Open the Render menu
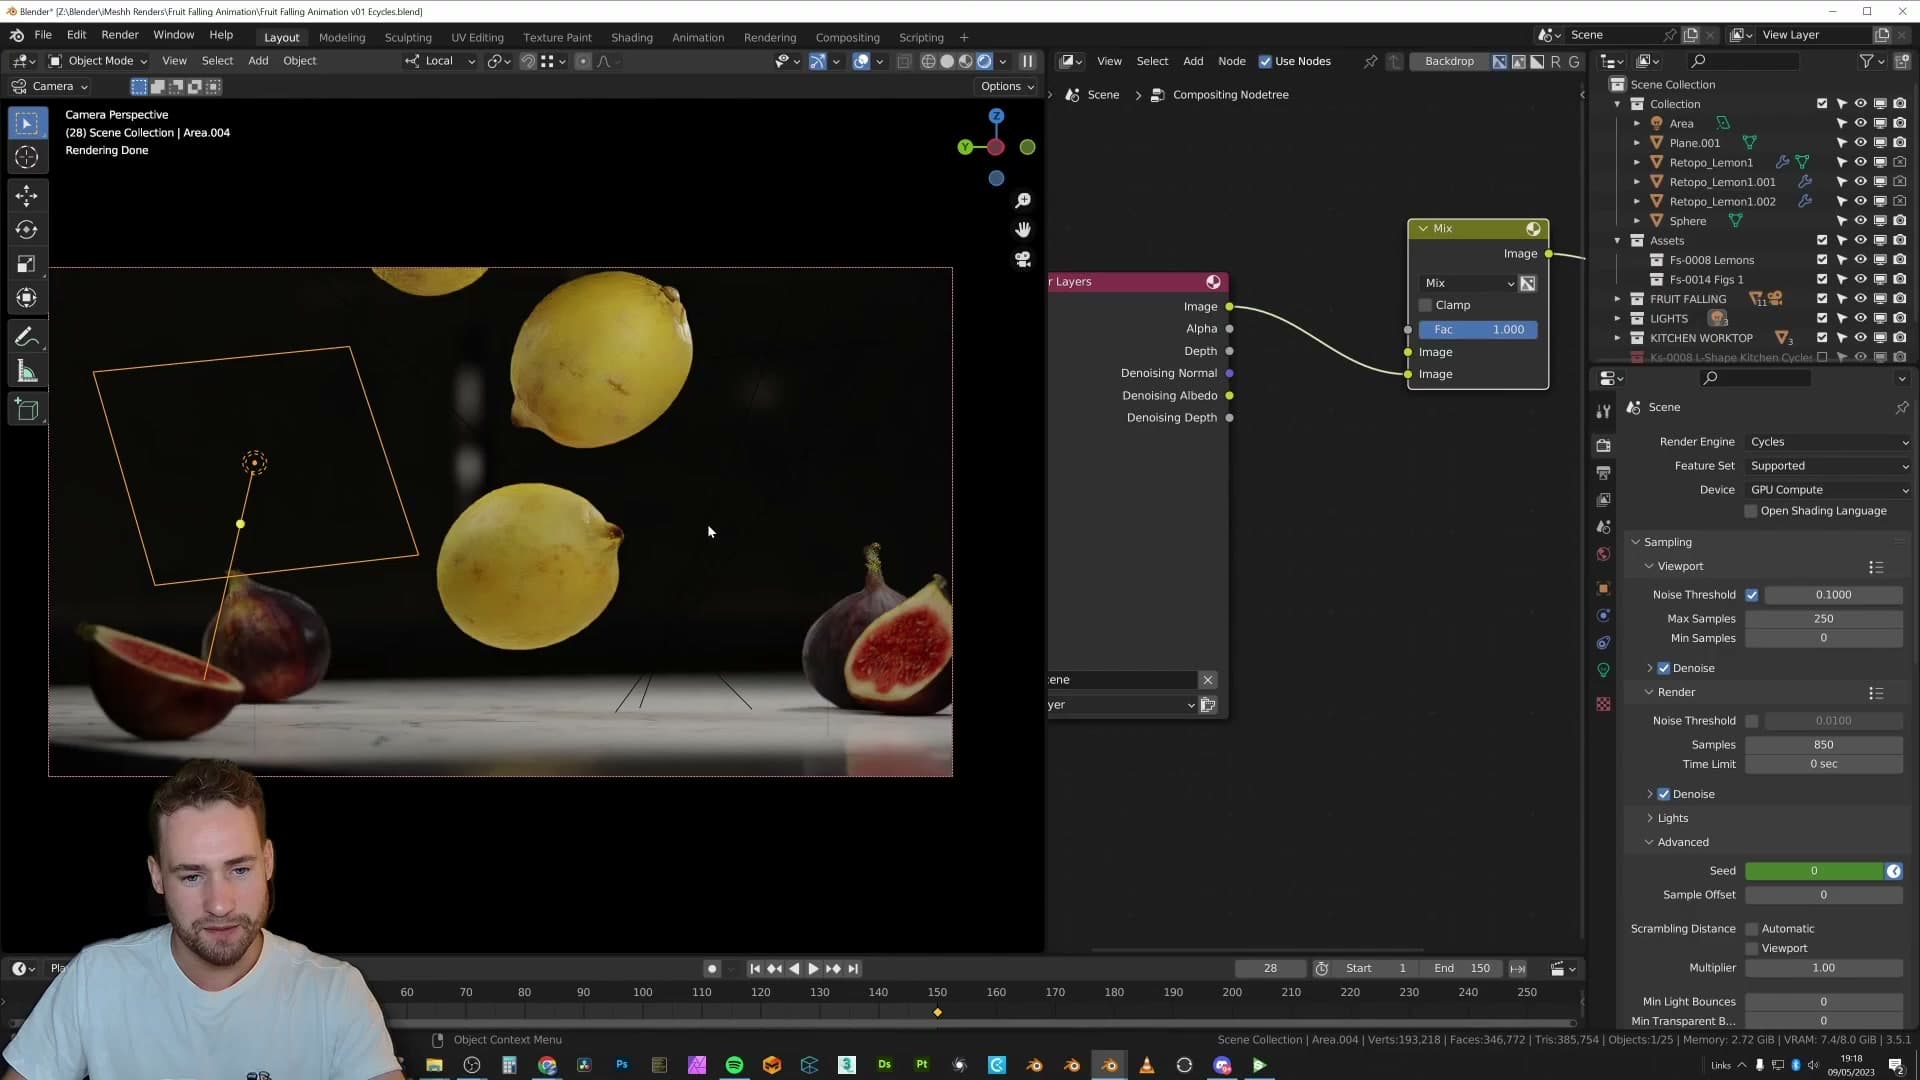This screenshot has height=1080, width=1920. [119, 35]
